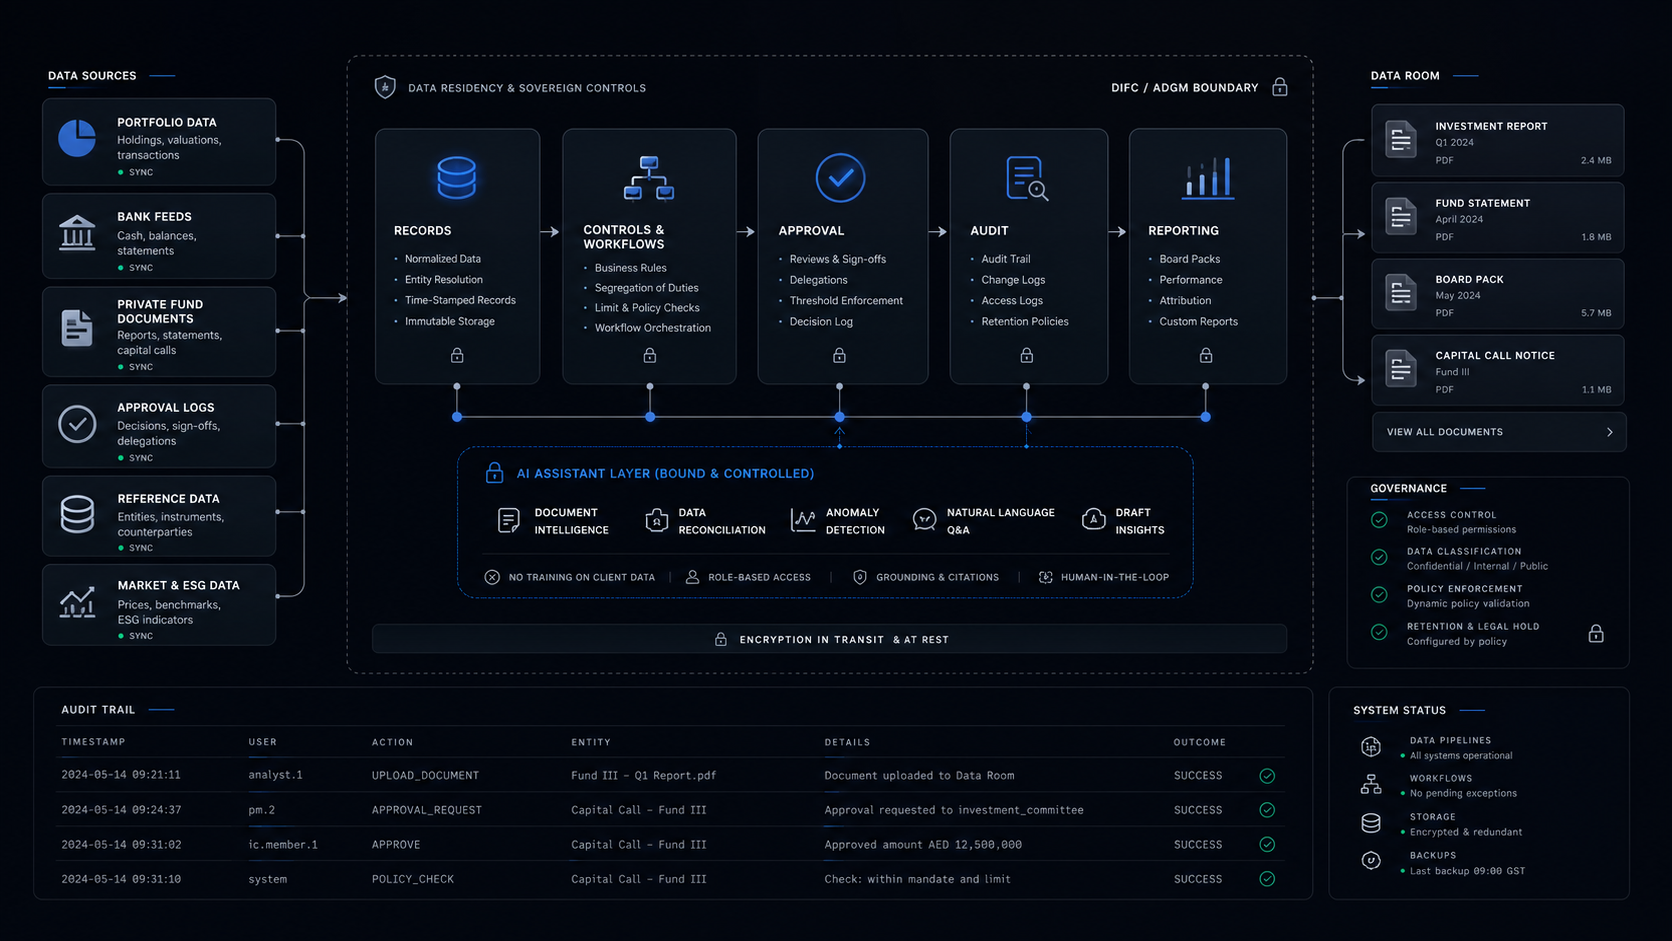Click the Backups status icon
This screenshot has width=1672, height=941.
tap(1371, 861)
